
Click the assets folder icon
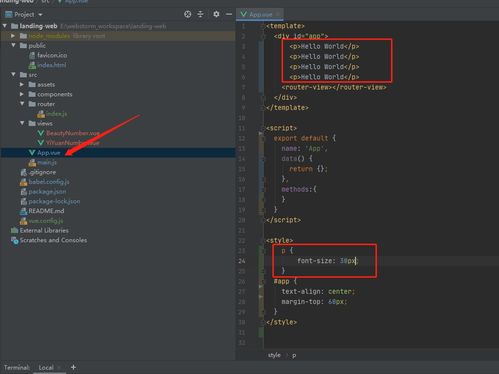click(x=32, y=84)
